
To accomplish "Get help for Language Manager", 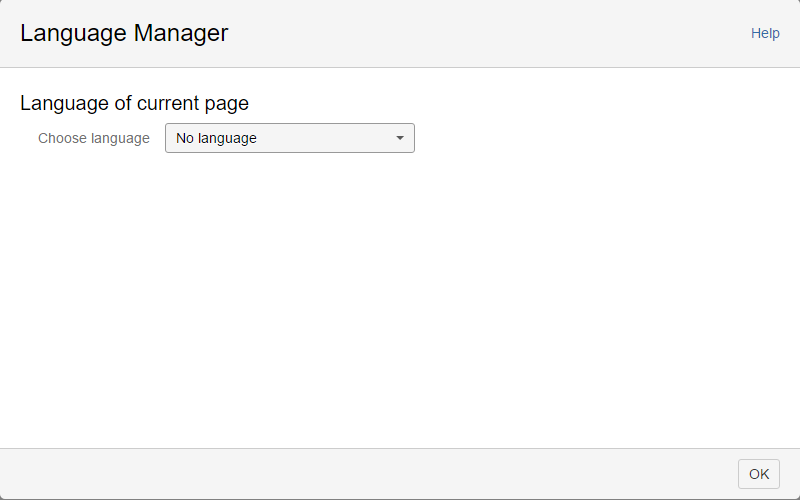I will 765,33.
